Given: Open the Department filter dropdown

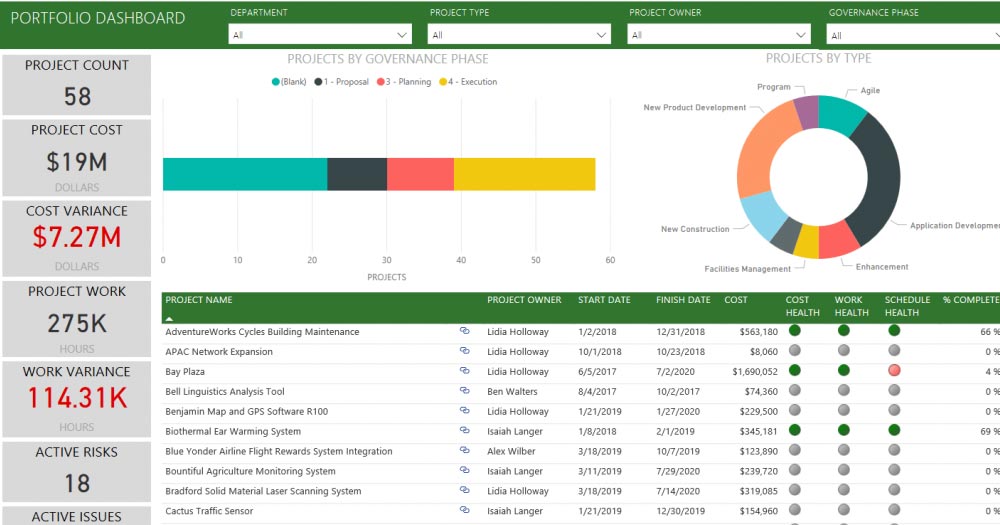Looking at the screenshot, I should coord(320,34).
